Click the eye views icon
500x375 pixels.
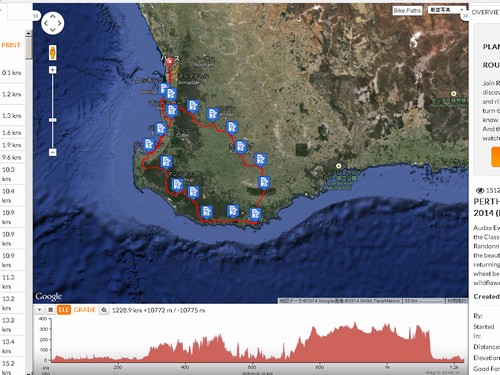(x=480, y=190)
